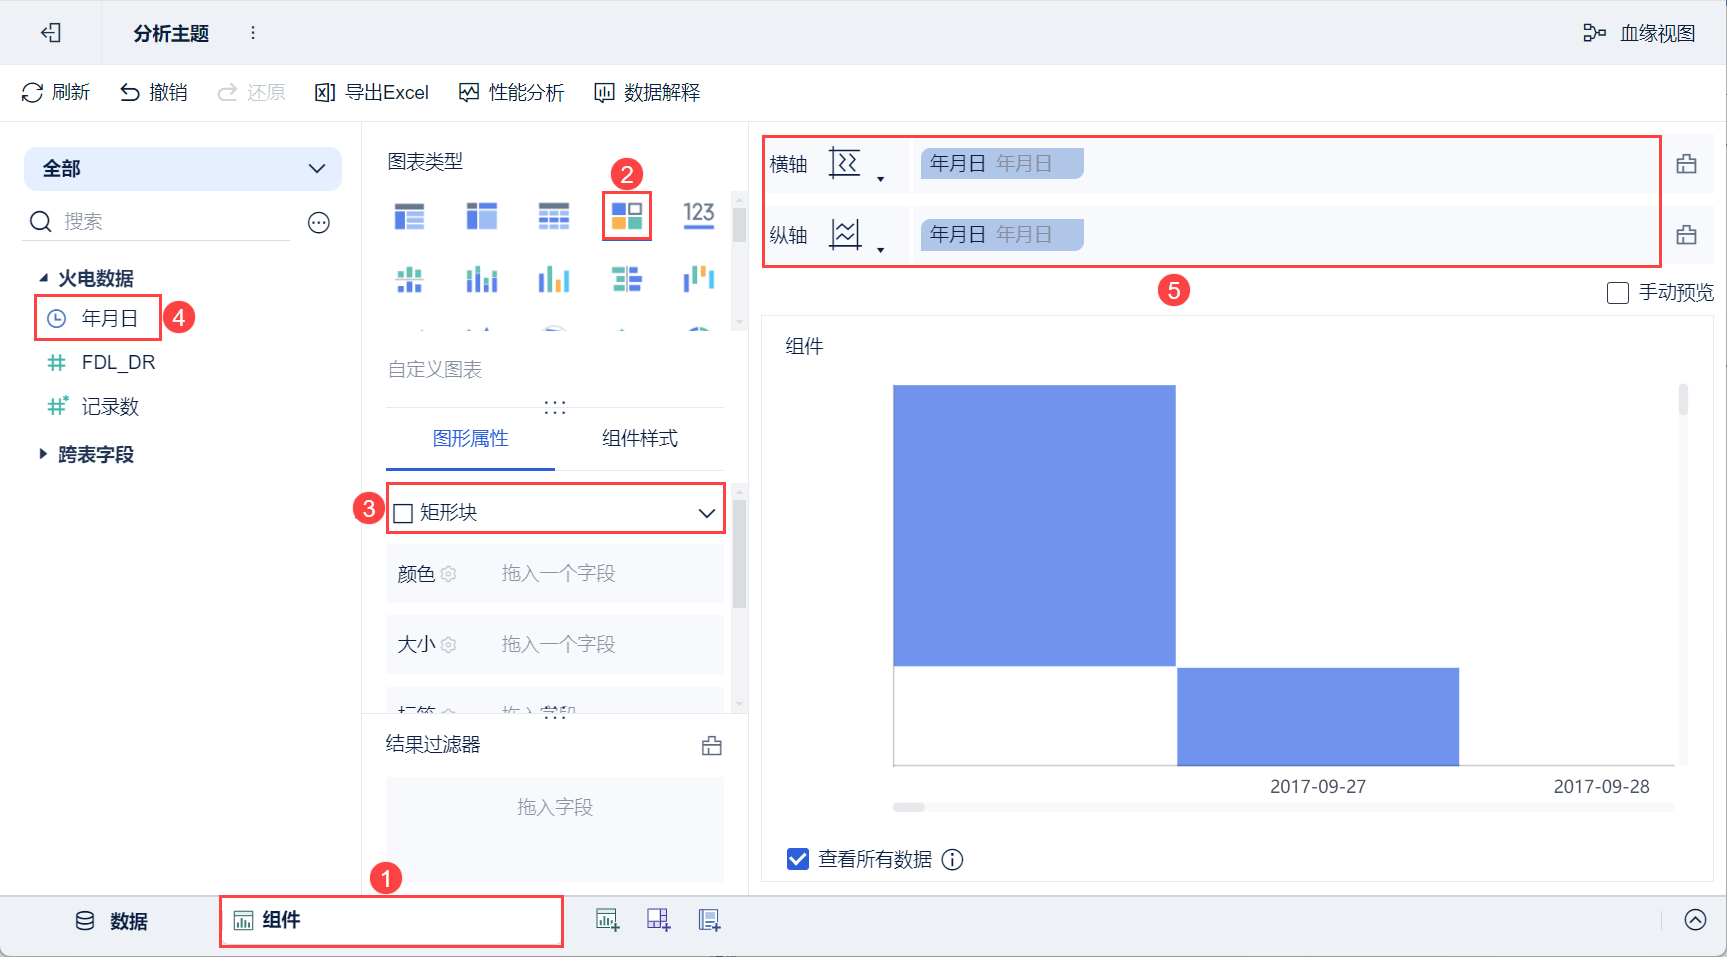Click the clear icon for 结果过滤器
The image size is (1727, 957).
click(712, 745)
